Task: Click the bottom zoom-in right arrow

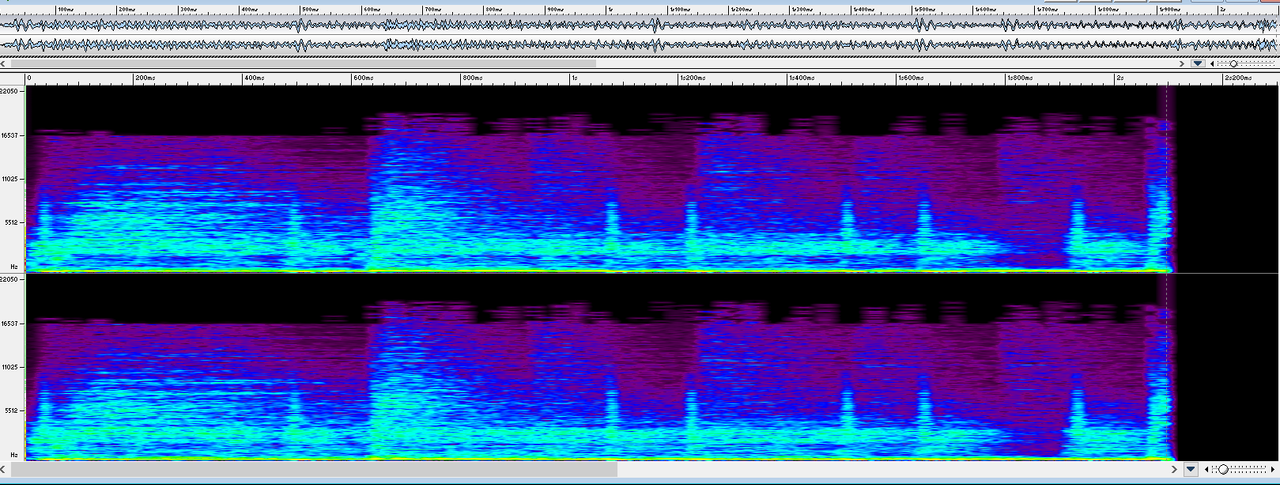Action: (1273, 469)
